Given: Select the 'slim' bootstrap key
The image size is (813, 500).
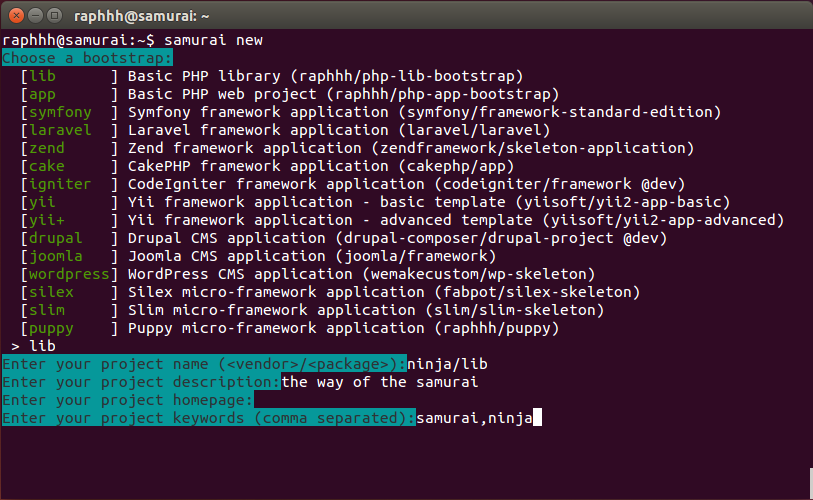Looking at the screenshot, I should pyautogui.click(x=47, y=310).
